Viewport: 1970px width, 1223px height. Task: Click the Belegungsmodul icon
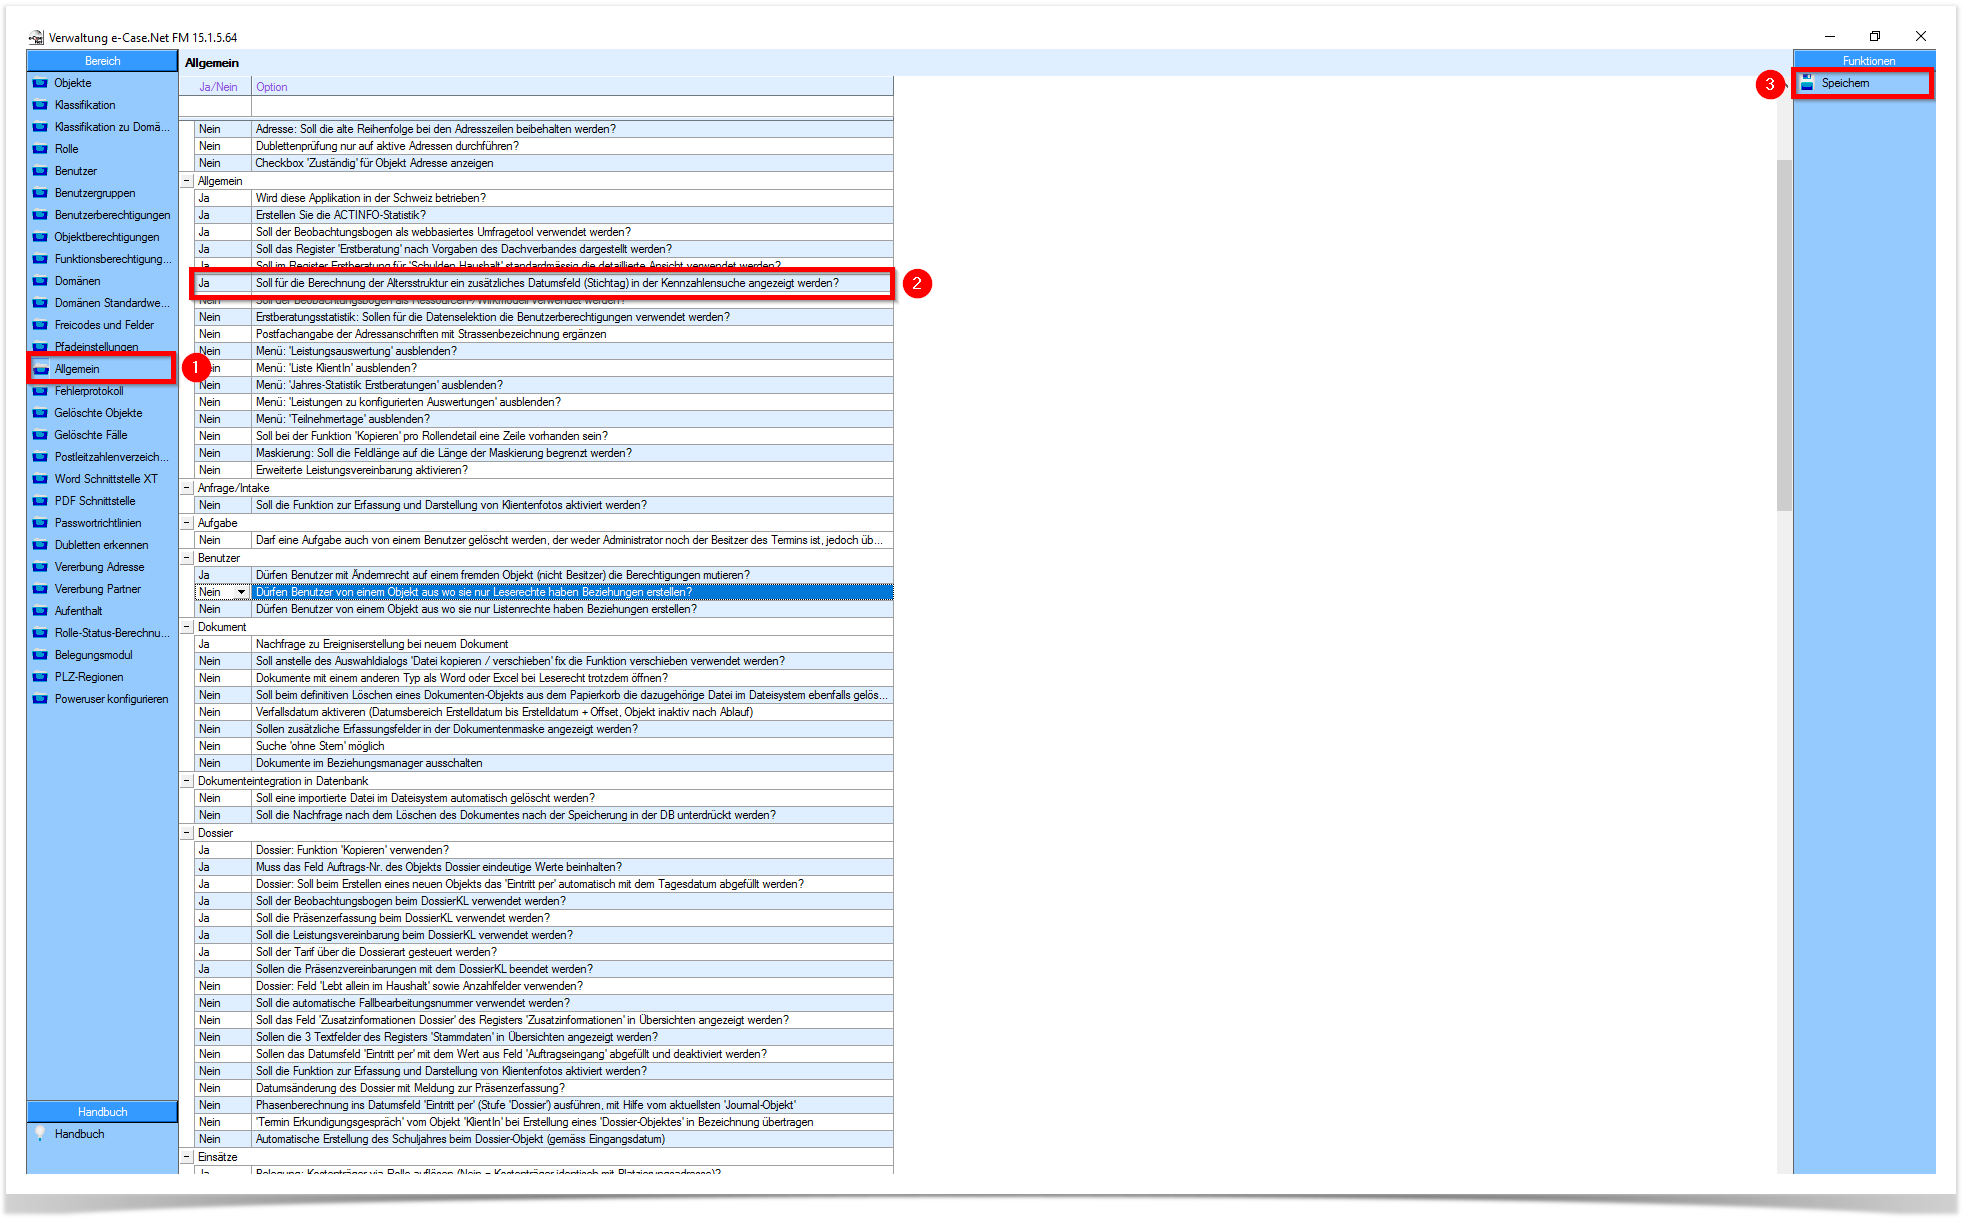click(40, 655)
